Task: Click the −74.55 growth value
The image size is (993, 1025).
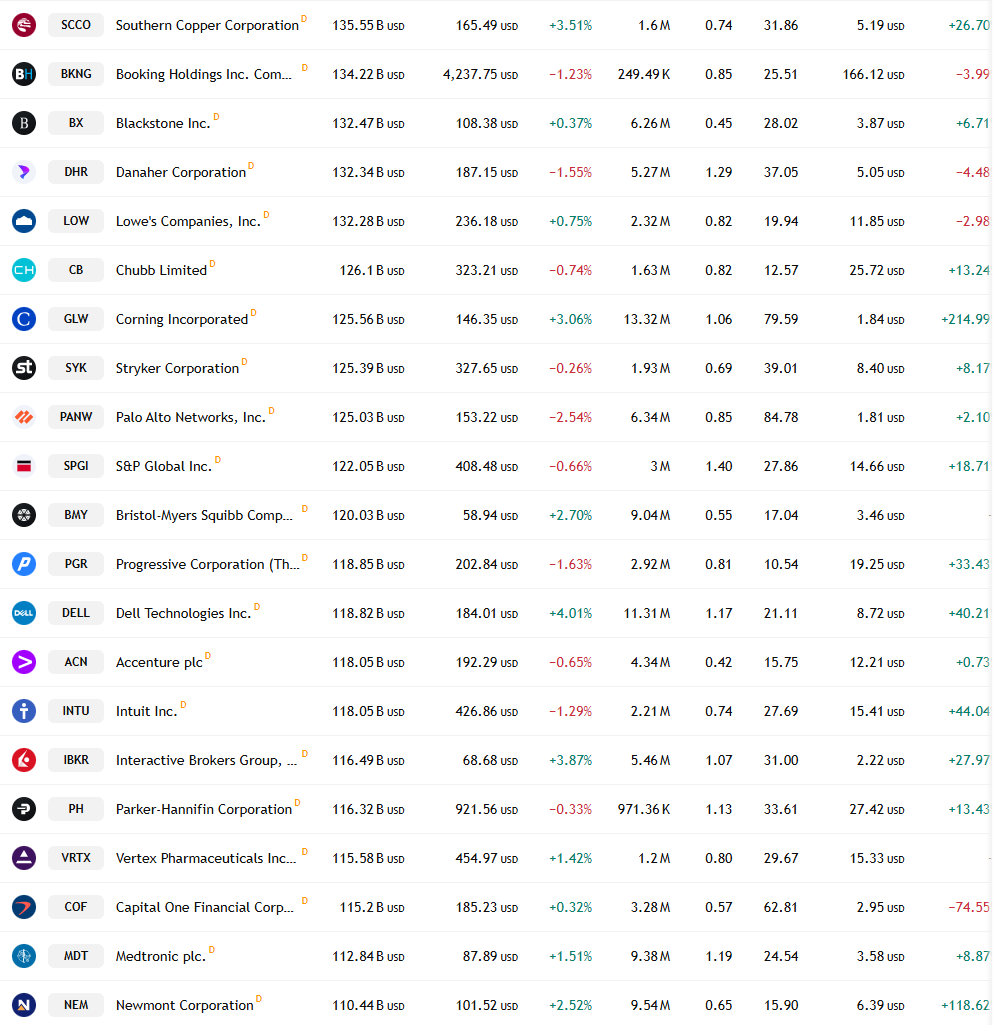Action: pyautogui.click(x=969, y=908)
